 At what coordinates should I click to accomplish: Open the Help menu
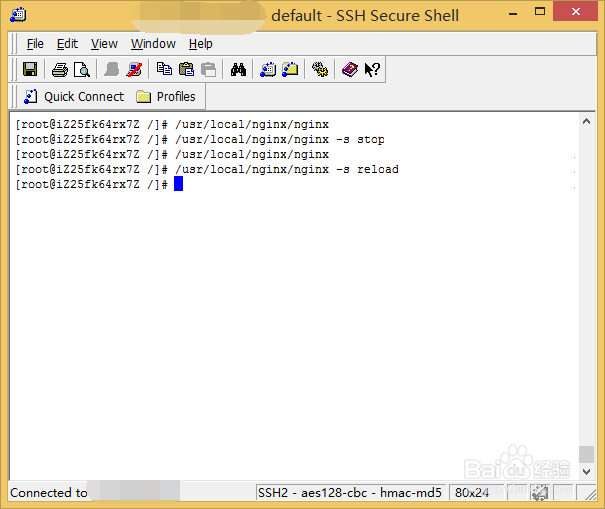point(201,44)
